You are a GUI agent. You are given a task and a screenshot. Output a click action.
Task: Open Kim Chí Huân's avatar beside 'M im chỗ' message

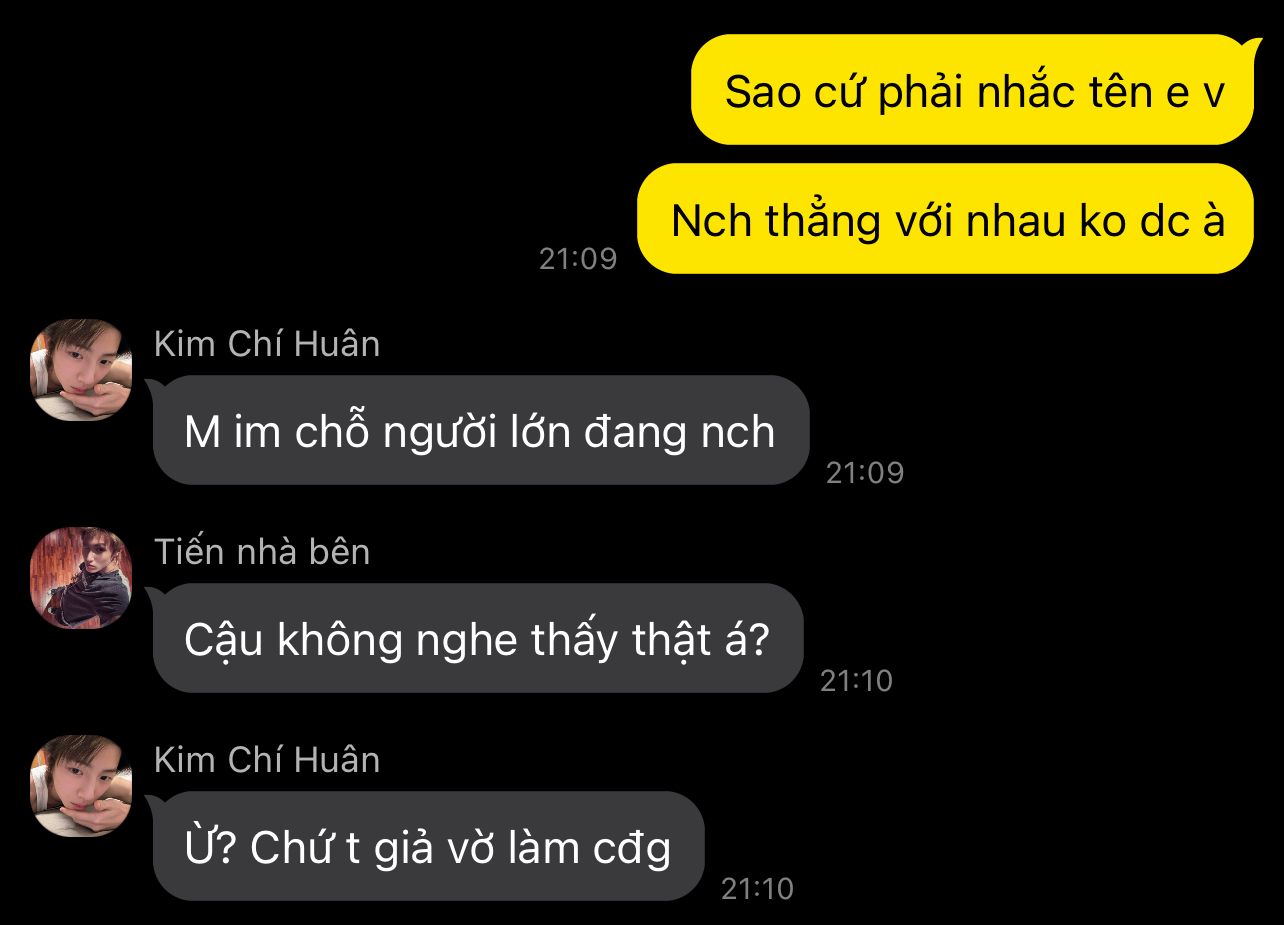click(81, 370)
